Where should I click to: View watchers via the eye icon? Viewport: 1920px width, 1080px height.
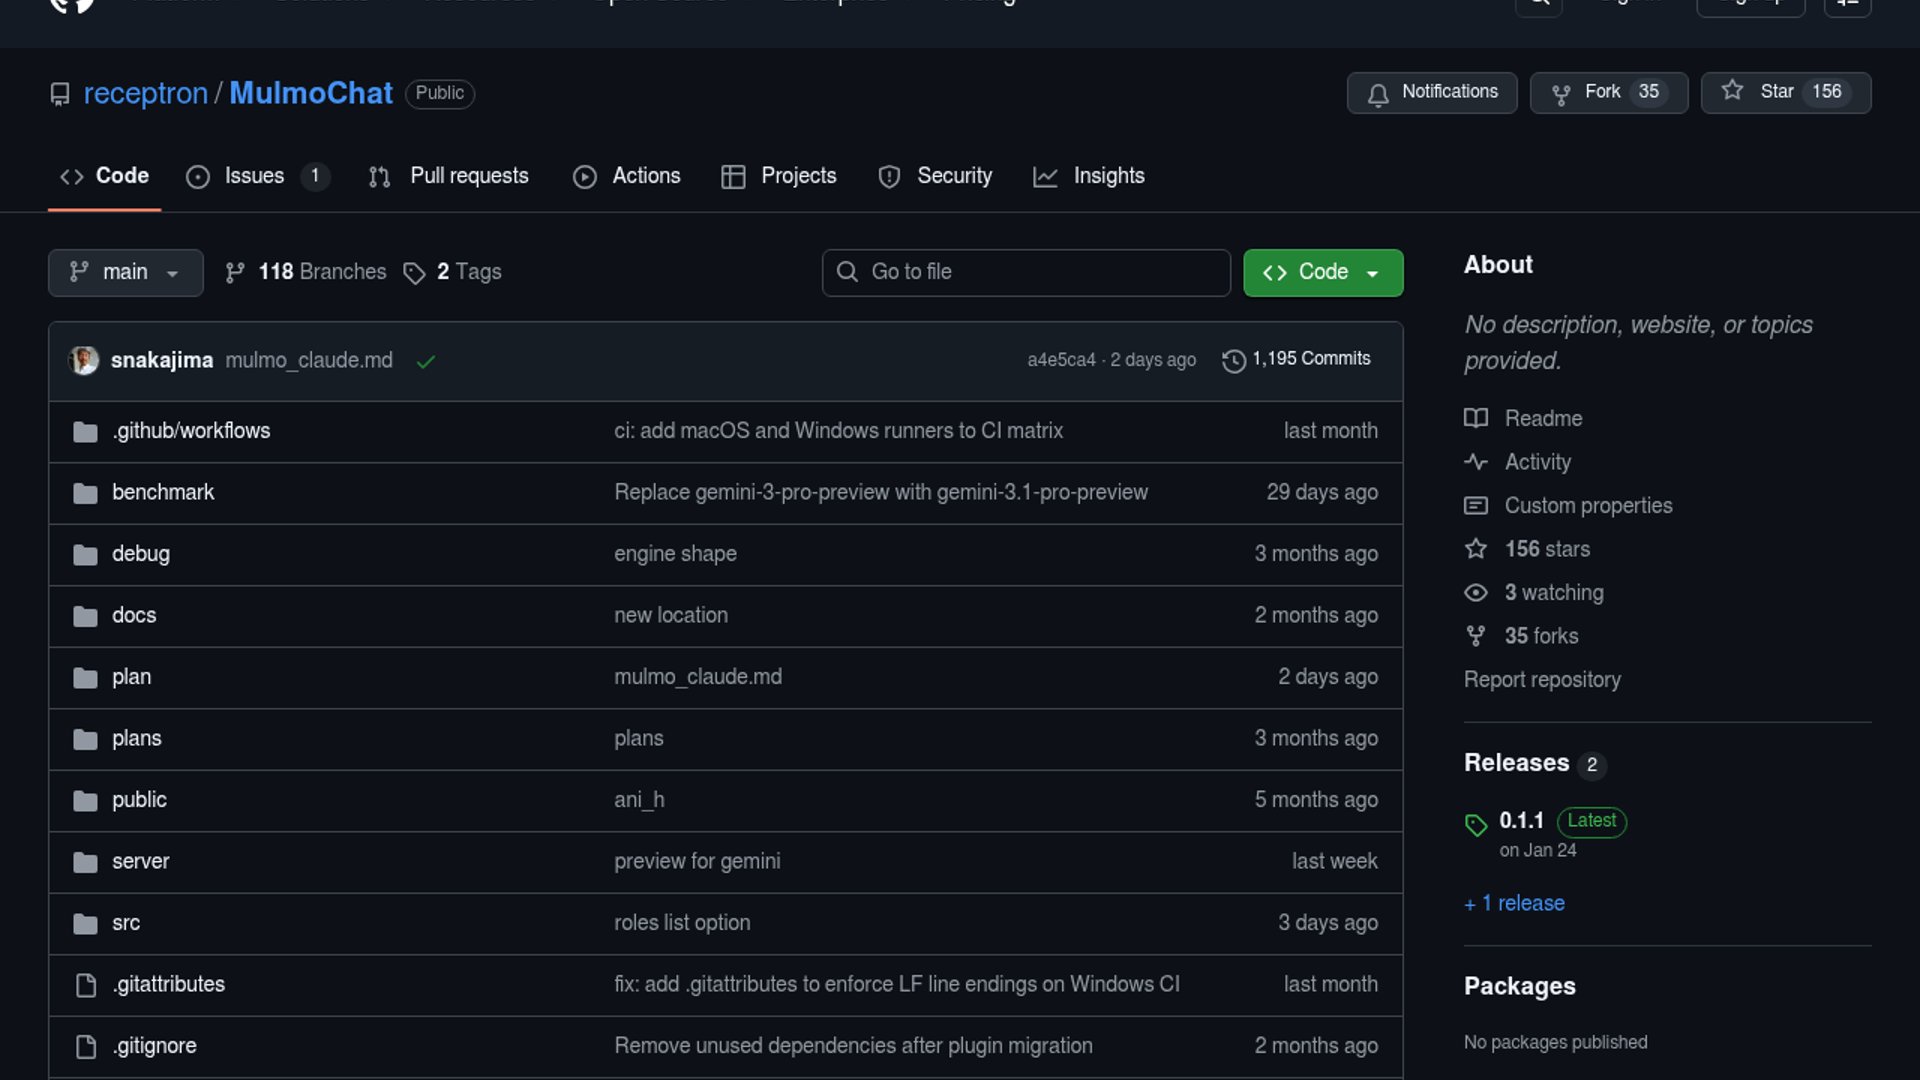tap(1476, 593)
